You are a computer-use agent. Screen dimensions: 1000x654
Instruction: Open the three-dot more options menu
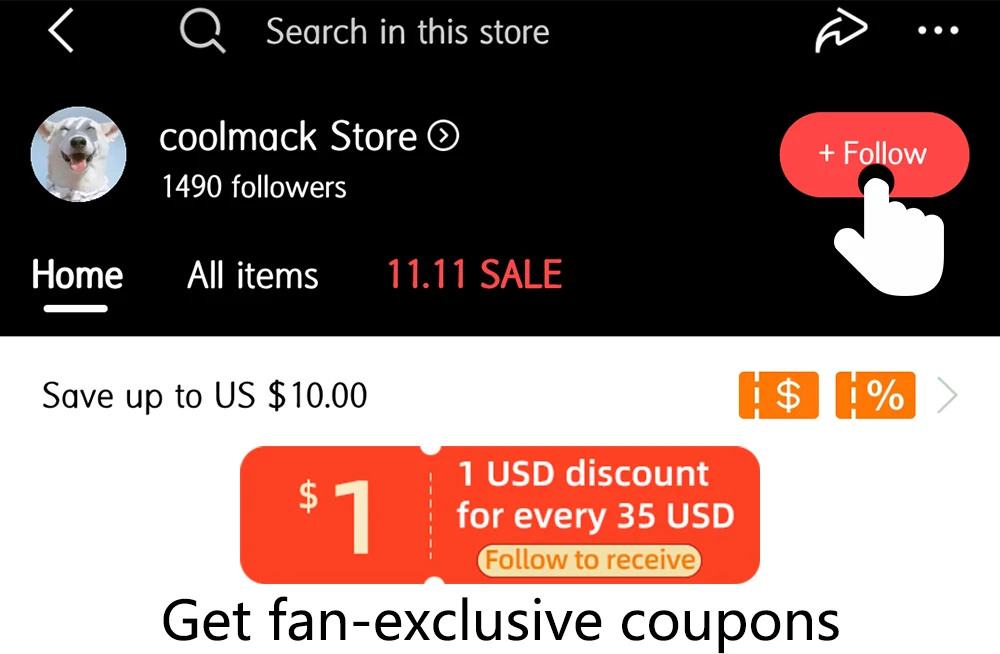click(x=938, y=30)
